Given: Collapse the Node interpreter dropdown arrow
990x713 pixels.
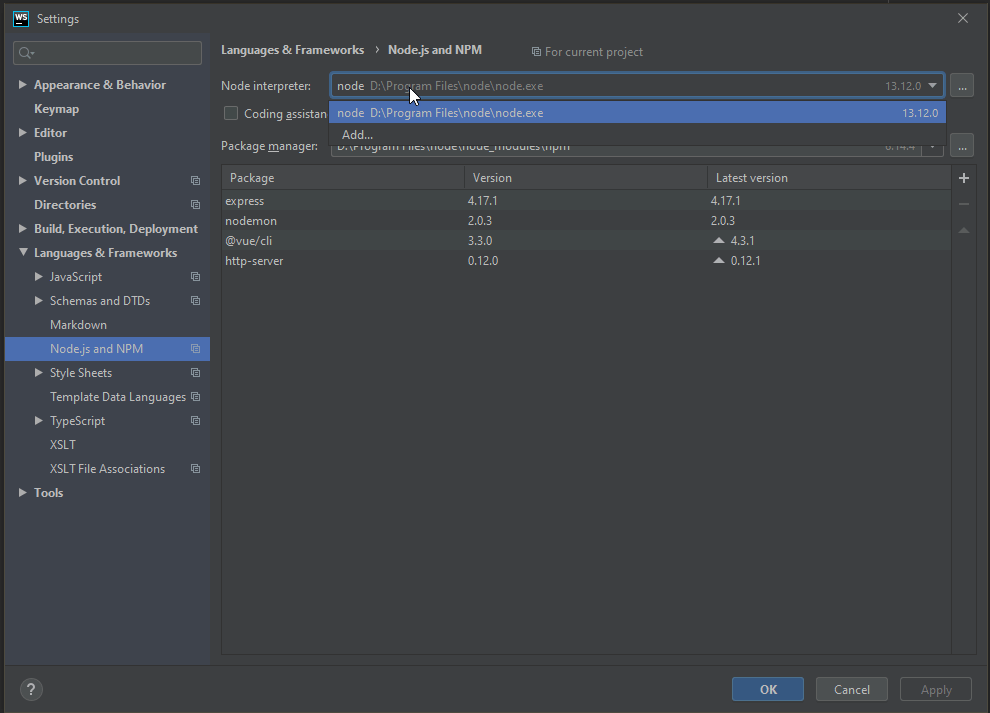Looking at the screenshot, I should click(933, 85).
